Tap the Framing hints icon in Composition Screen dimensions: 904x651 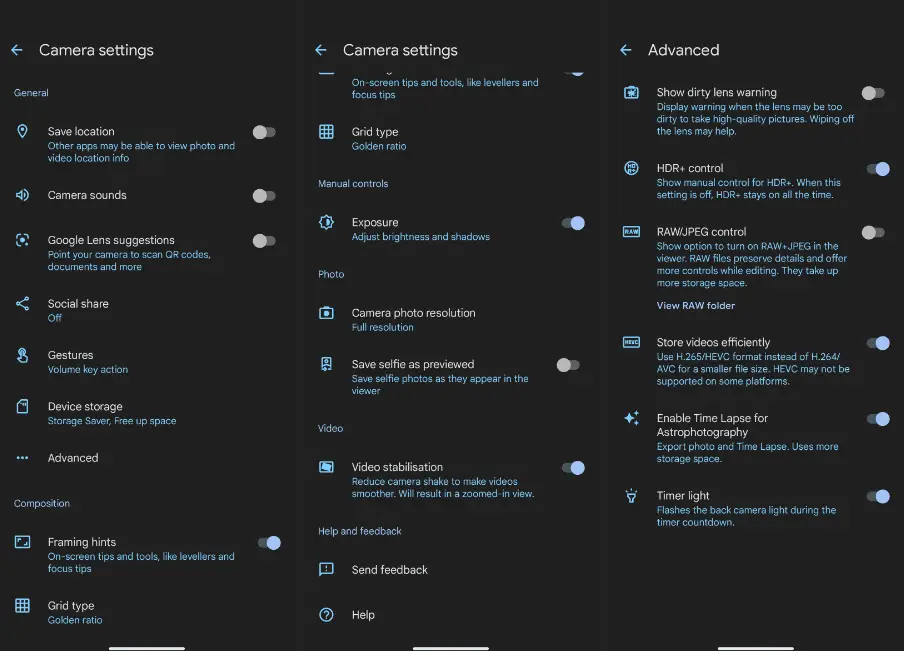point(22,542)
